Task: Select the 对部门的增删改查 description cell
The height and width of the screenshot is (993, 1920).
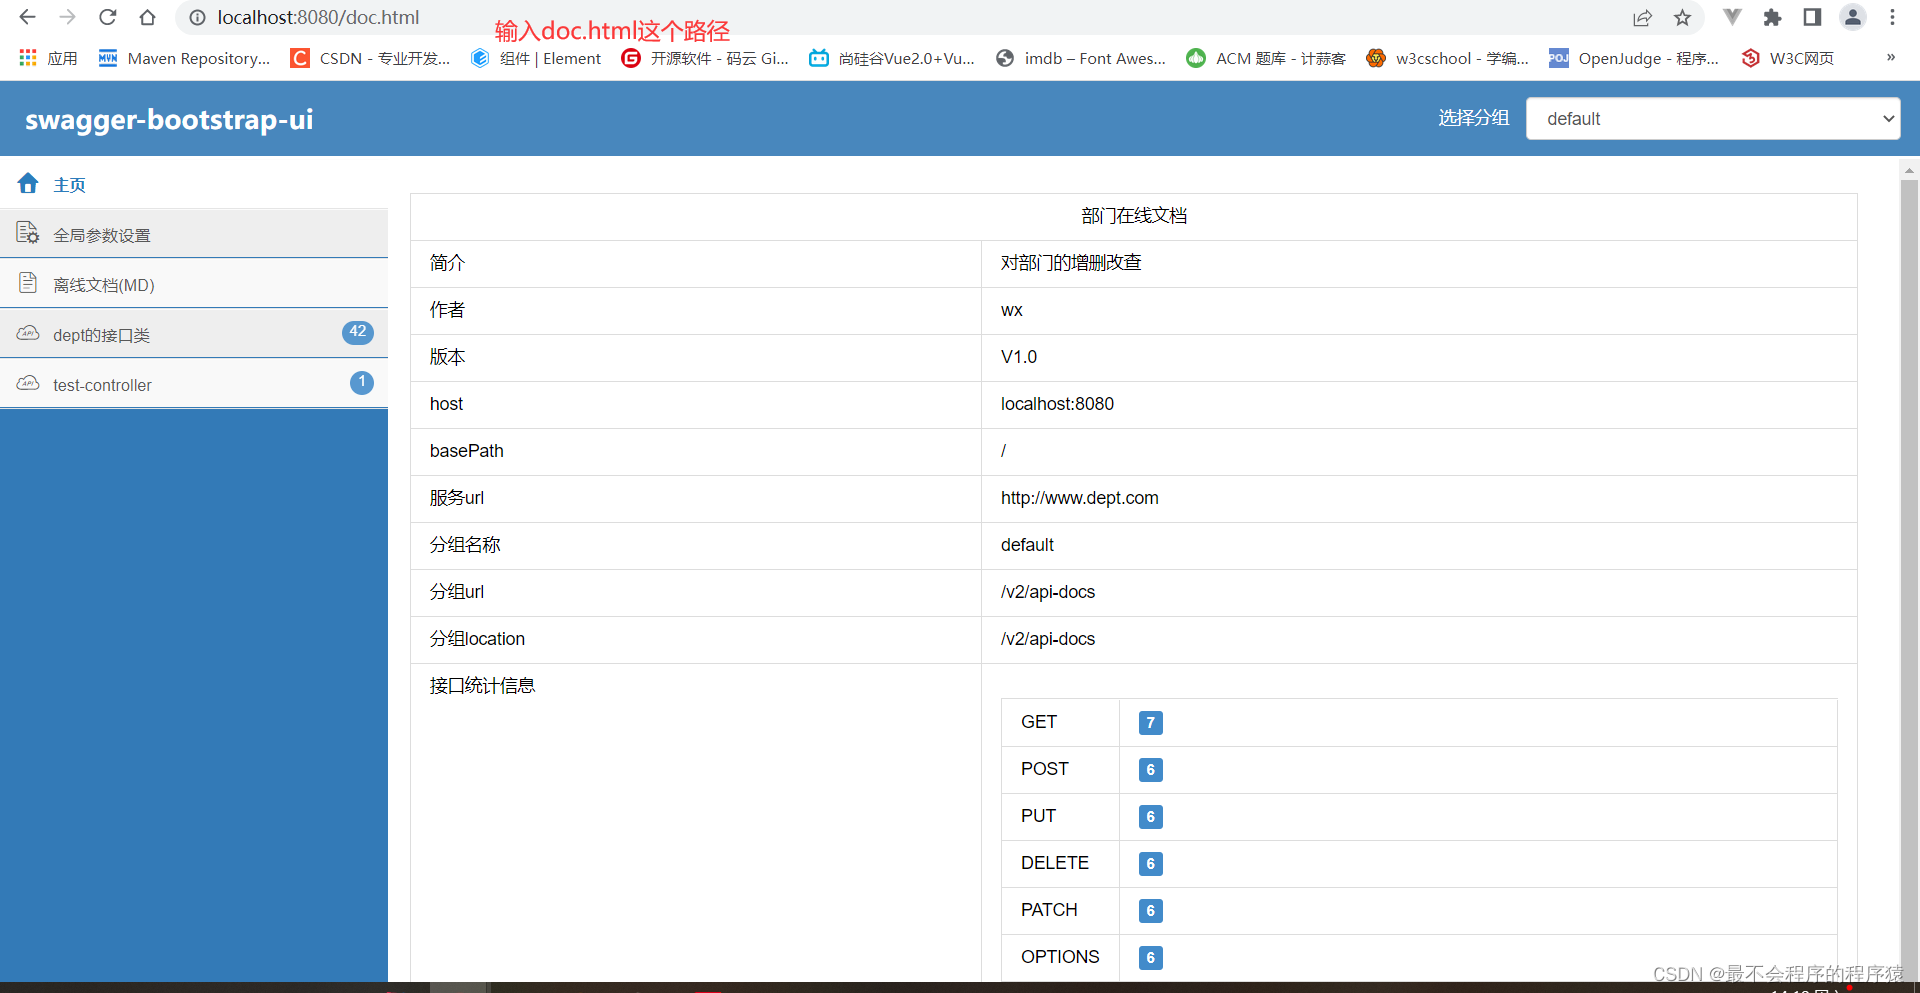Action: [1419, 263]
